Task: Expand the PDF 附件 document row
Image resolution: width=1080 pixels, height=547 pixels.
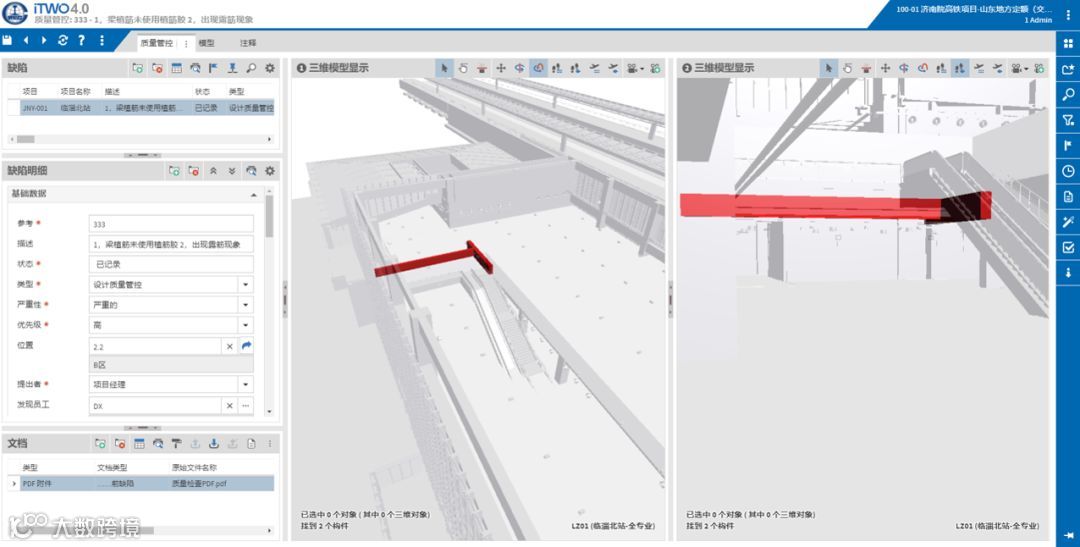Action: coord(14,484)
